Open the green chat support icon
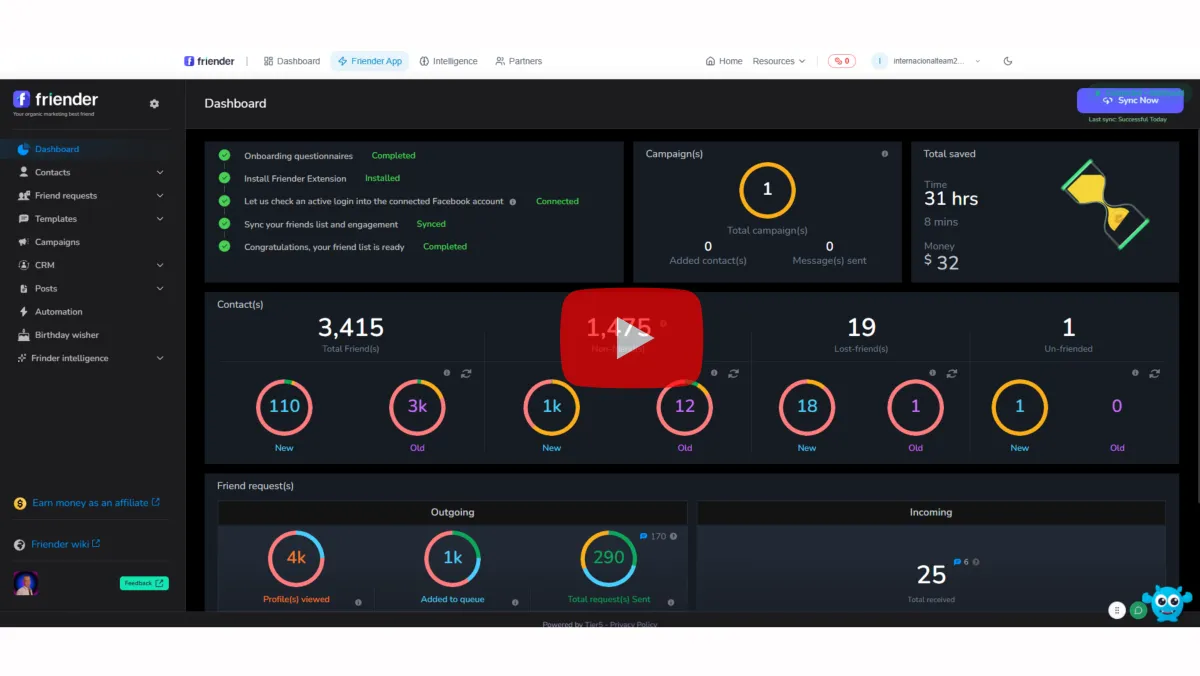Viewport: 1200px width, 676px height. [1138, 610]
